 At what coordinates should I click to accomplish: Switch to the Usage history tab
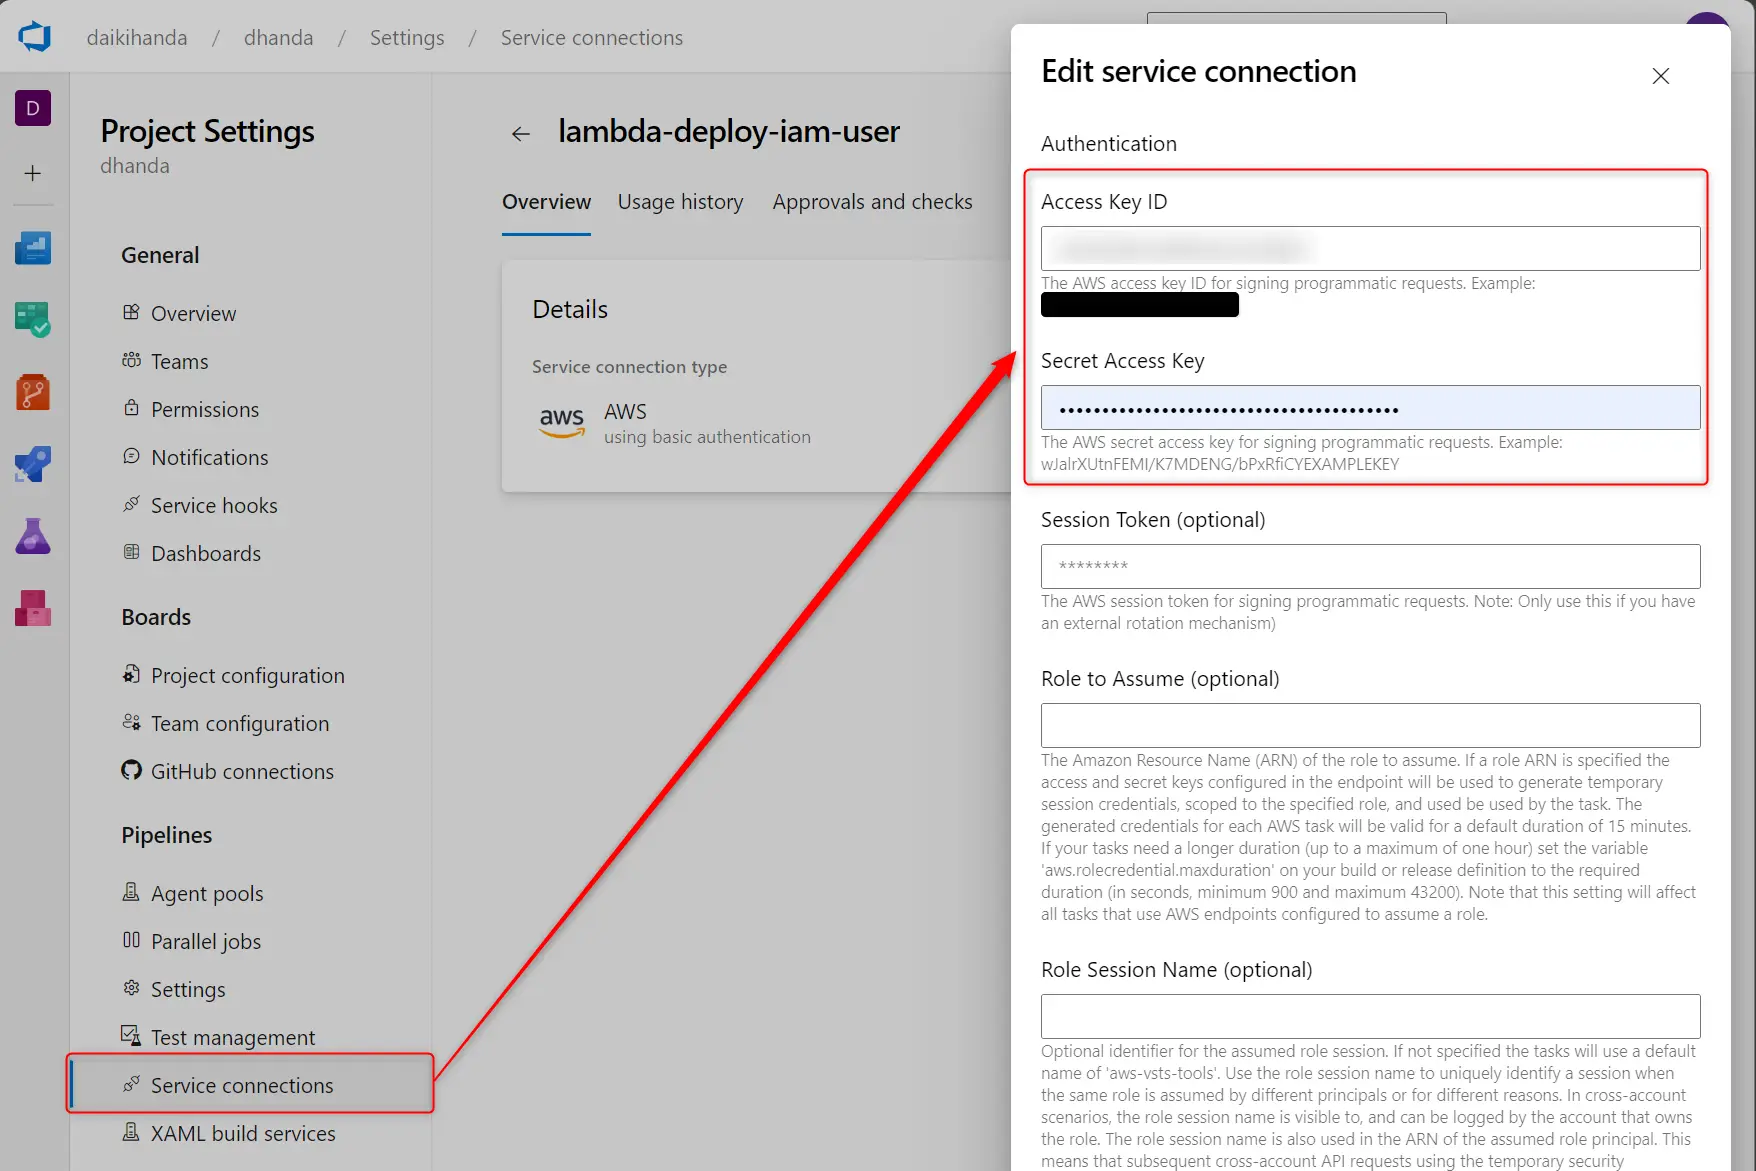click(680, 202)
